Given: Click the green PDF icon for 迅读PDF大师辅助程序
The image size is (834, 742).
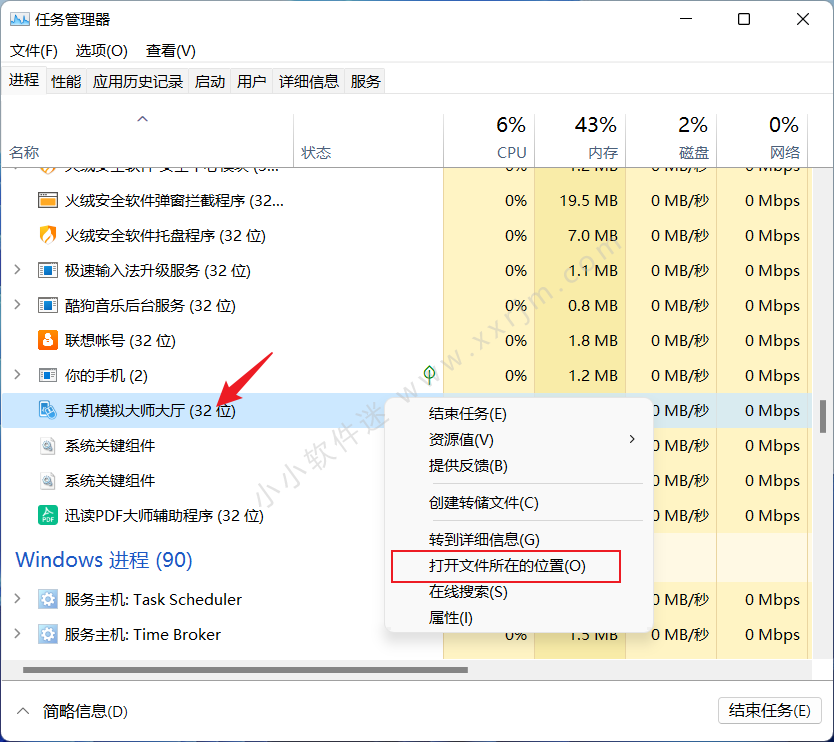Looking at the screenshot, I should click(x=48, y=515).
